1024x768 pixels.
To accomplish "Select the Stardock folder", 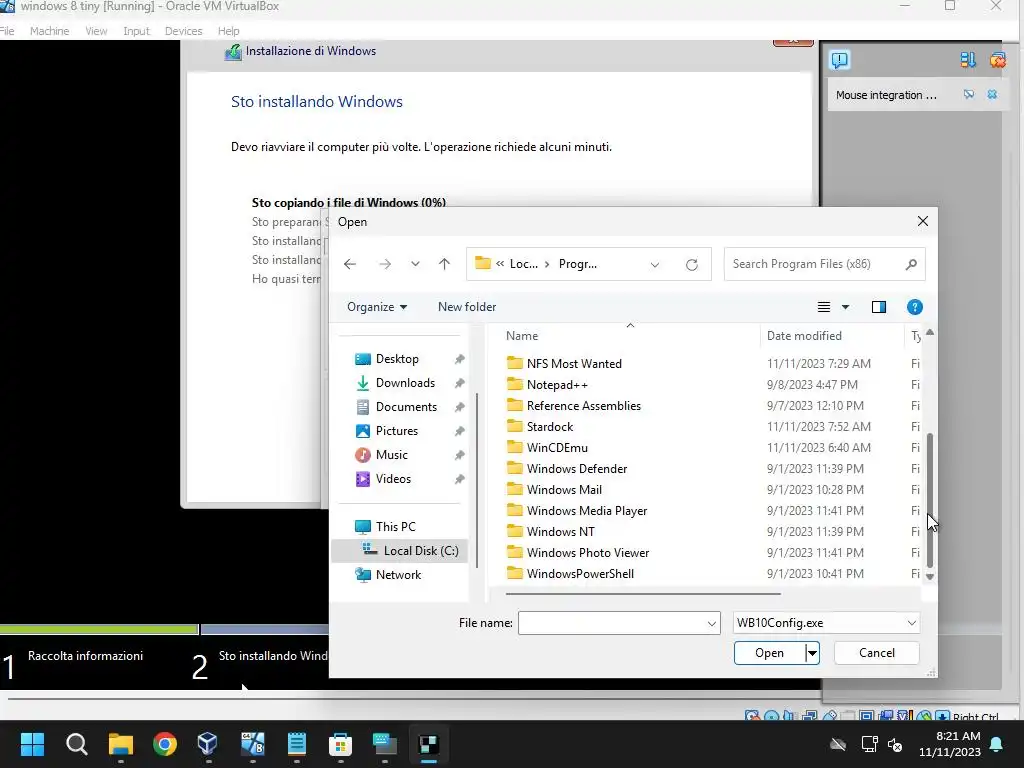I will click(550, 426).
